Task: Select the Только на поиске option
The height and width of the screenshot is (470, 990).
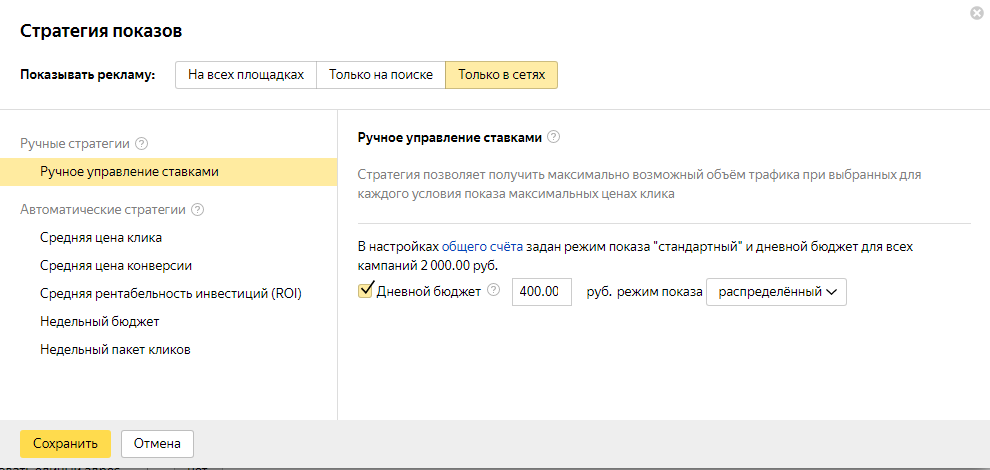Action: (381, 76)
